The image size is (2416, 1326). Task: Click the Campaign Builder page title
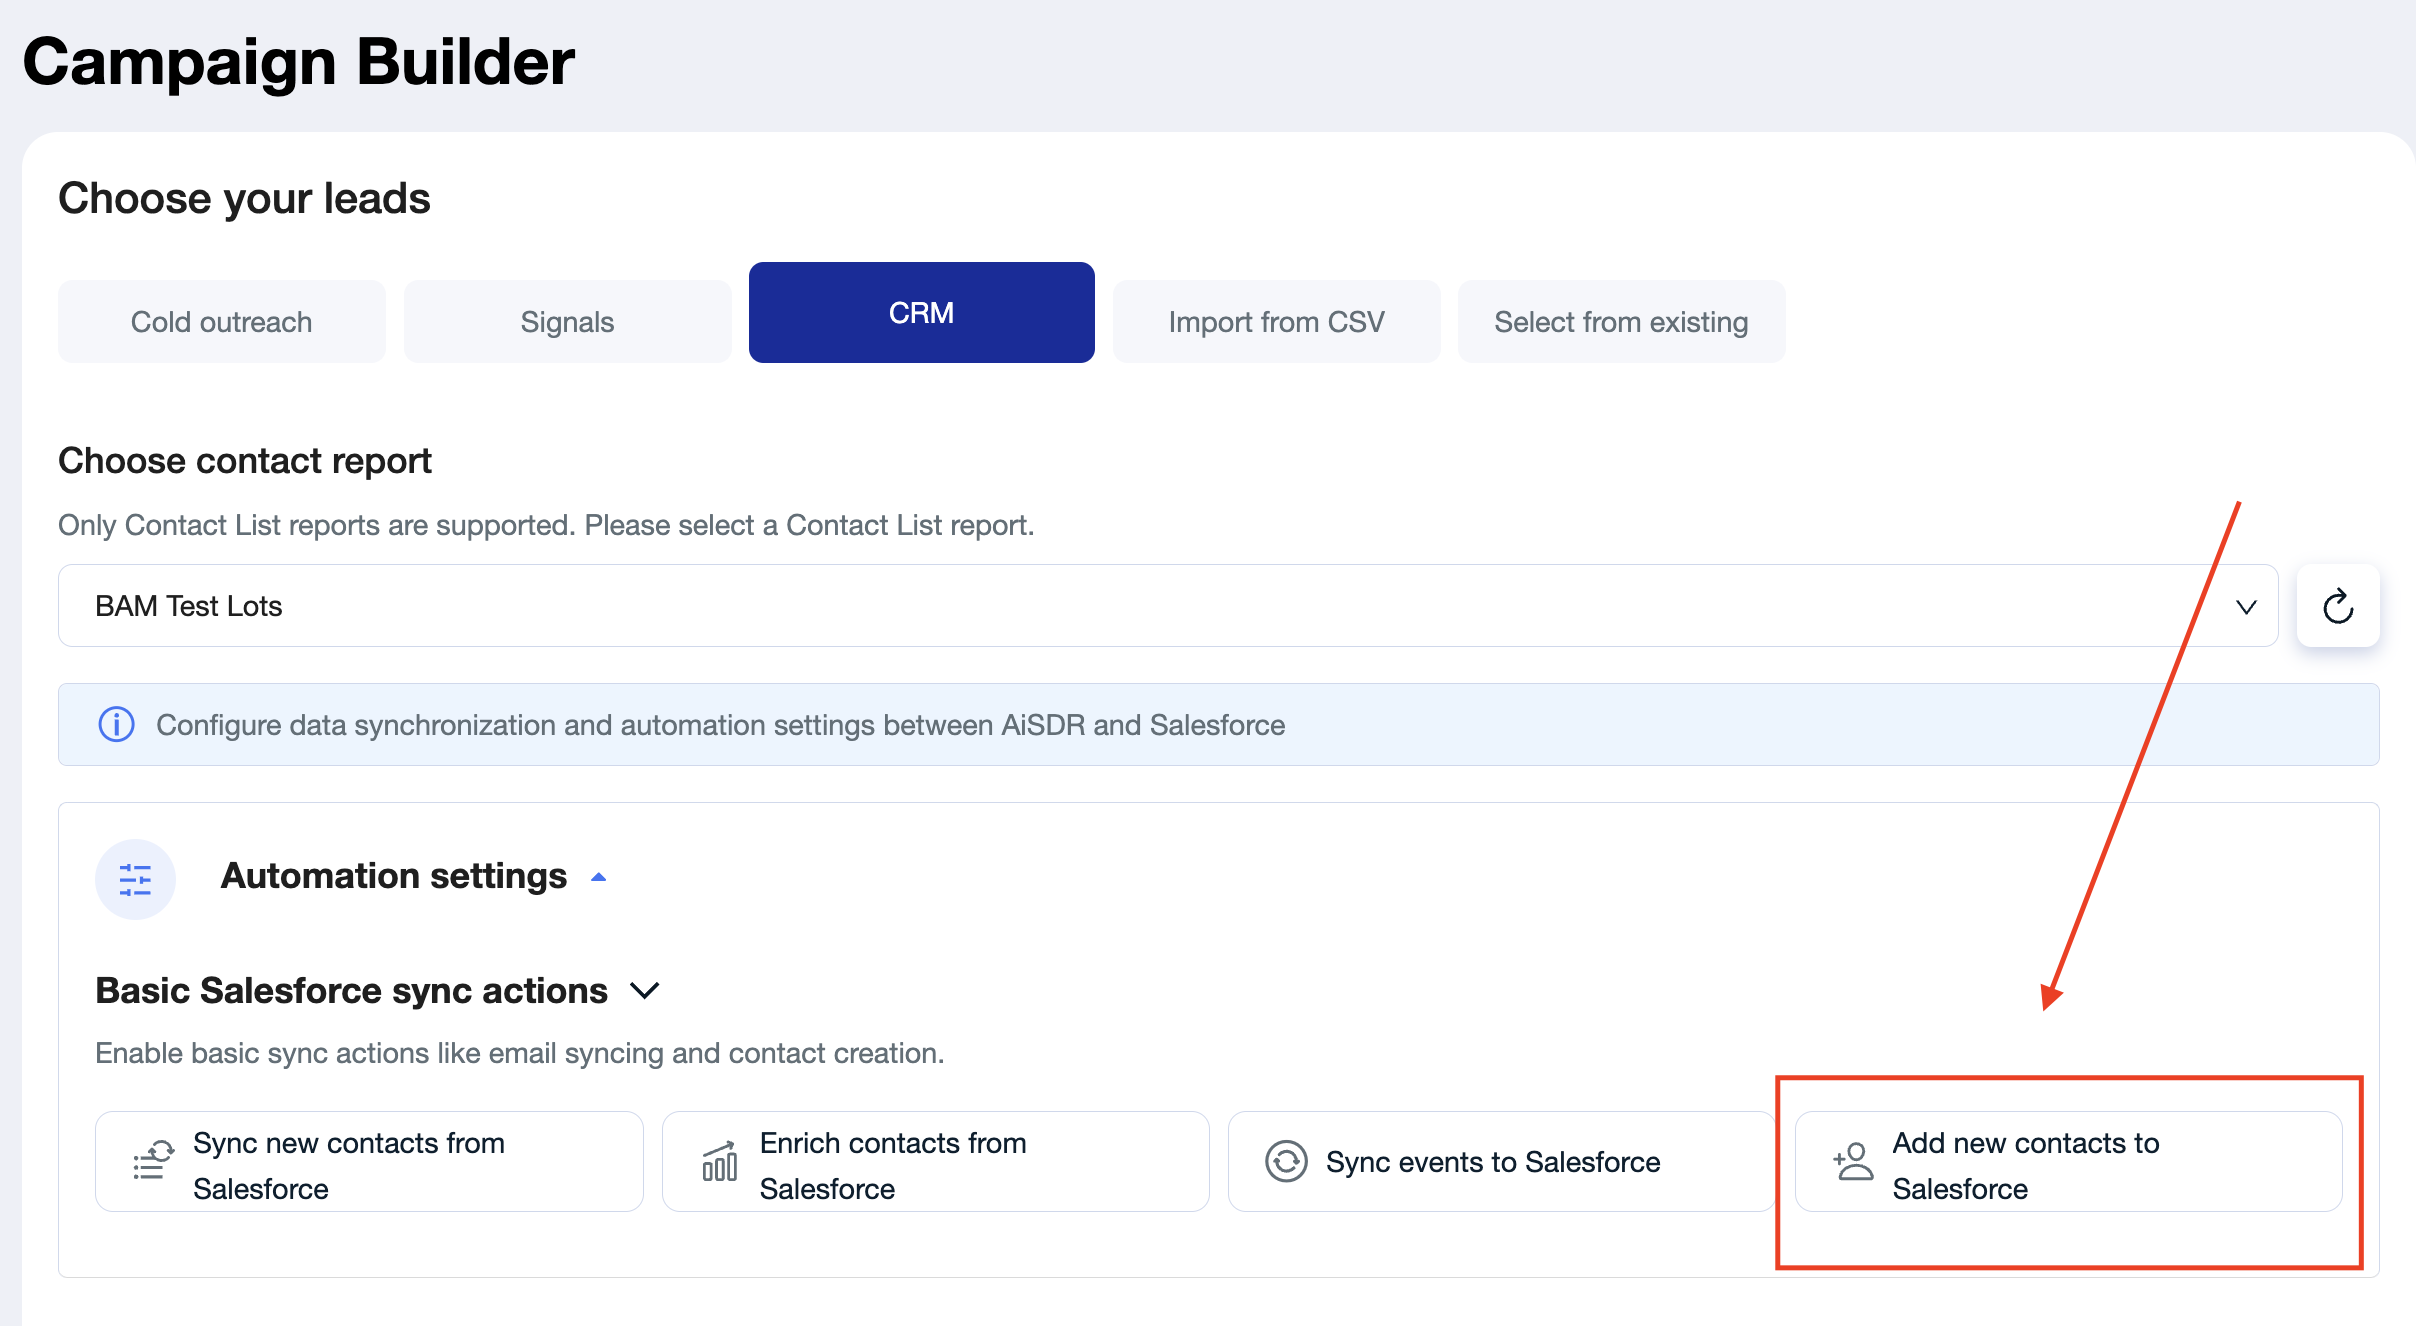pyautogui.click(x=299, y=62)
